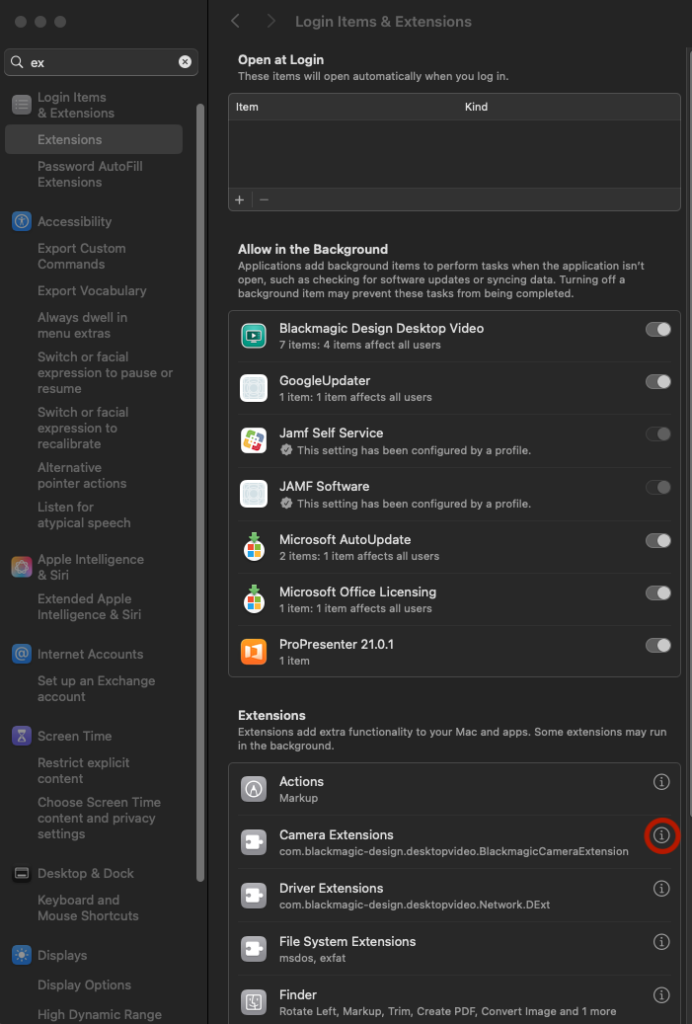The width and height of the screenshot is (692, 1024).
Task: Switch off ProPresenter 21.0.1 background item
Action: click(657, 645)
